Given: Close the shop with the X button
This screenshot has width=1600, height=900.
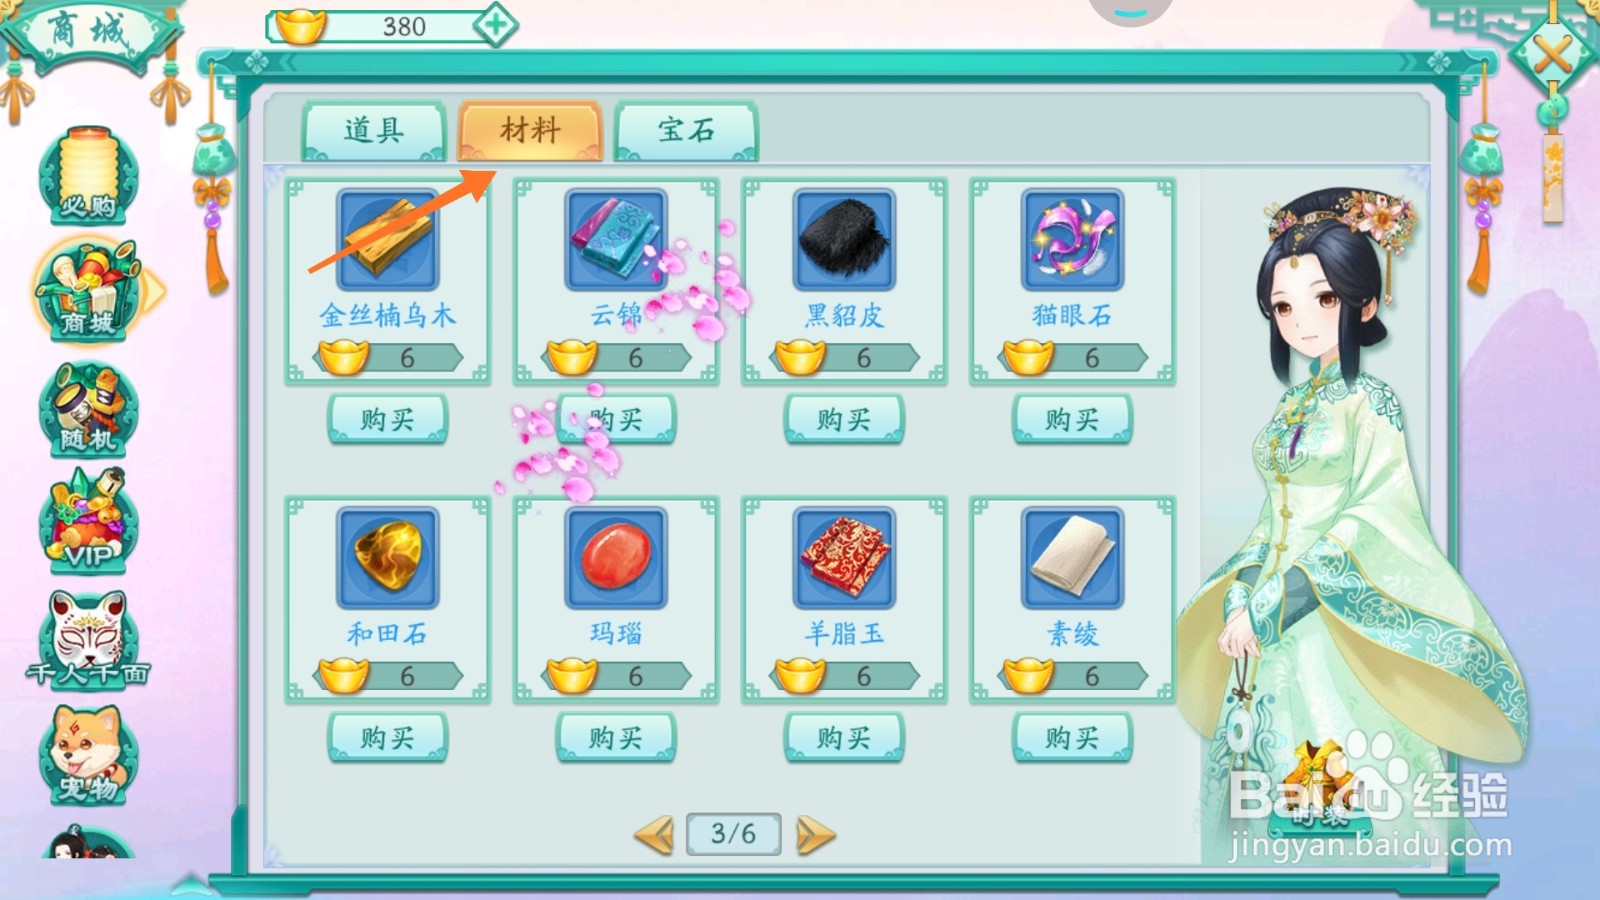Looking at the screenshot, I should [x=1553, y=53].
